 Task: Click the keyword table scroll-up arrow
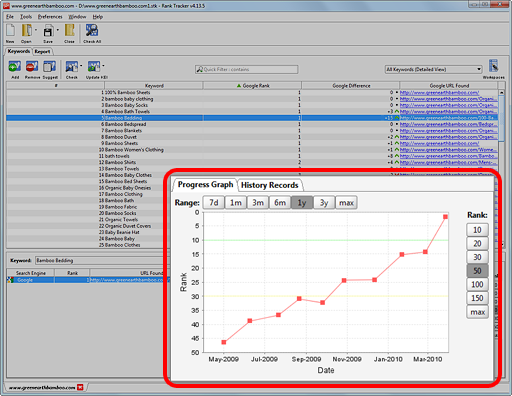[501, 92]
